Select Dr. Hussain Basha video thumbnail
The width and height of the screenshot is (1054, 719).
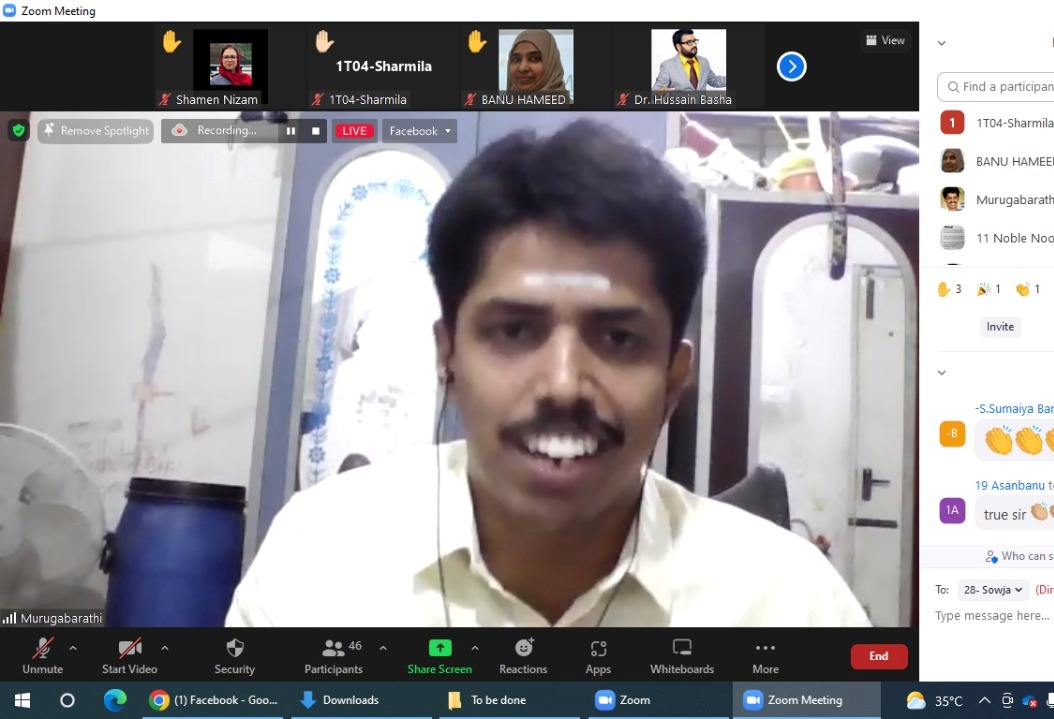click(x=688, y=67)
